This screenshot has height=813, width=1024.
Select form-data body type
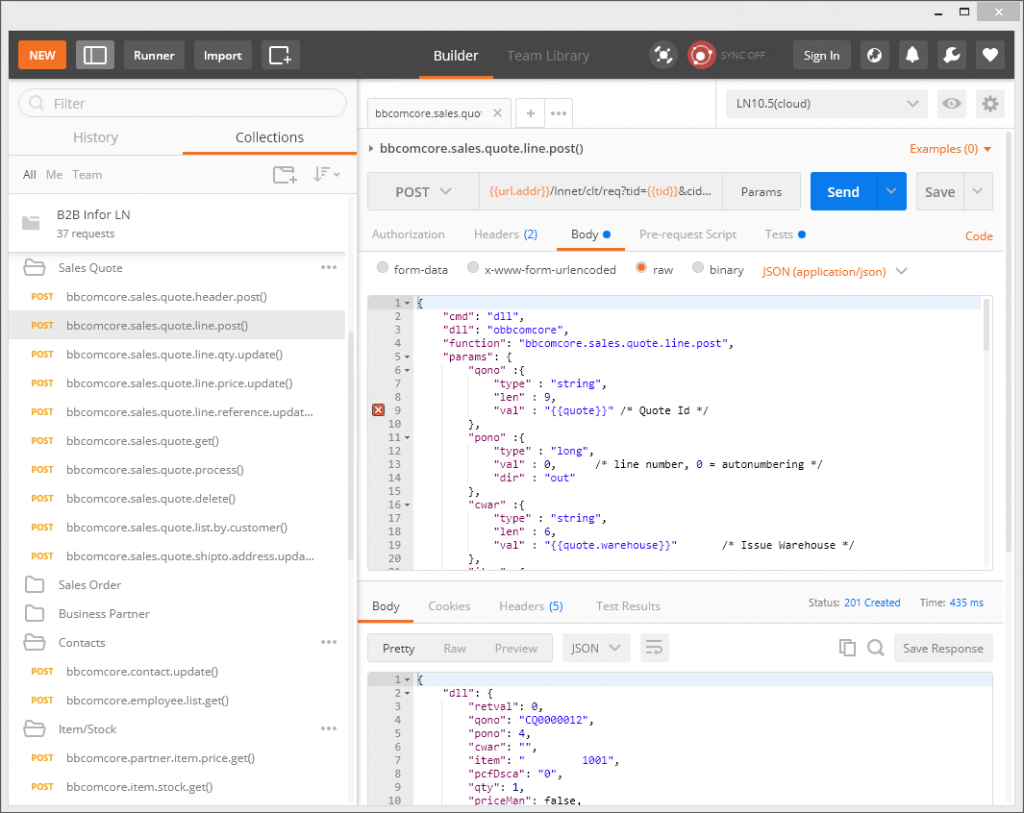[383, 268]
